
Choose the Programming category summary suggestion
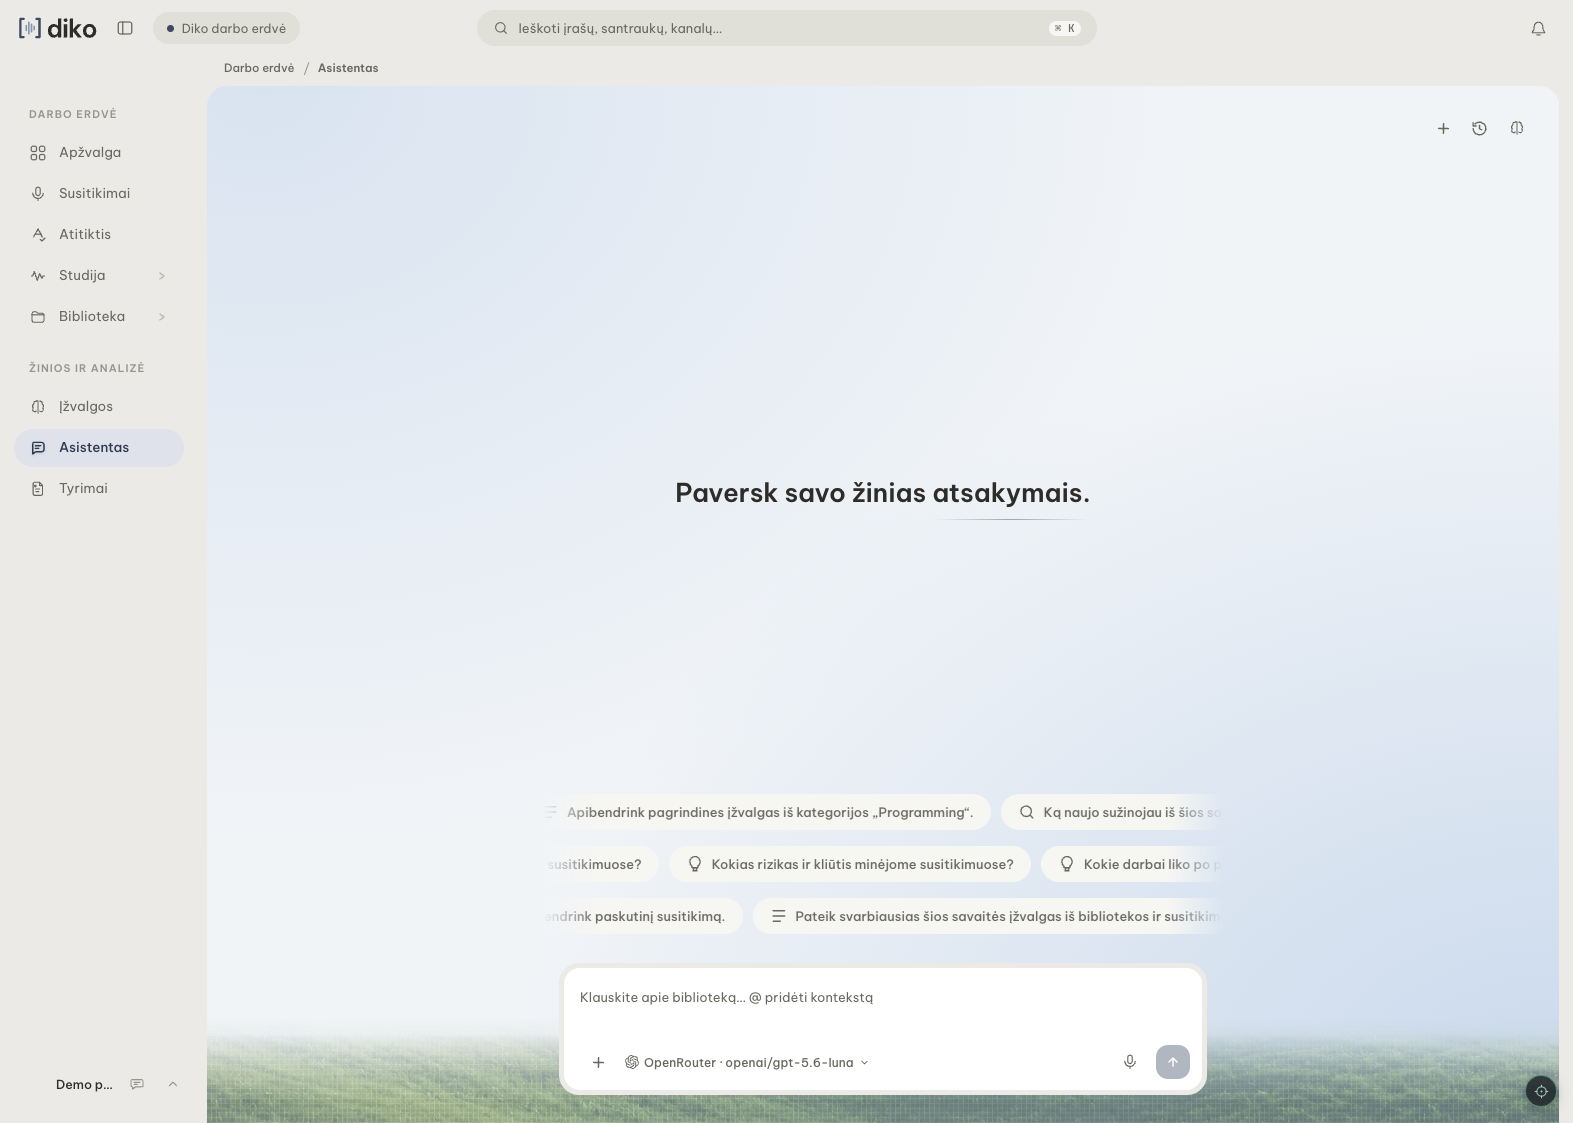click(768, 812)
